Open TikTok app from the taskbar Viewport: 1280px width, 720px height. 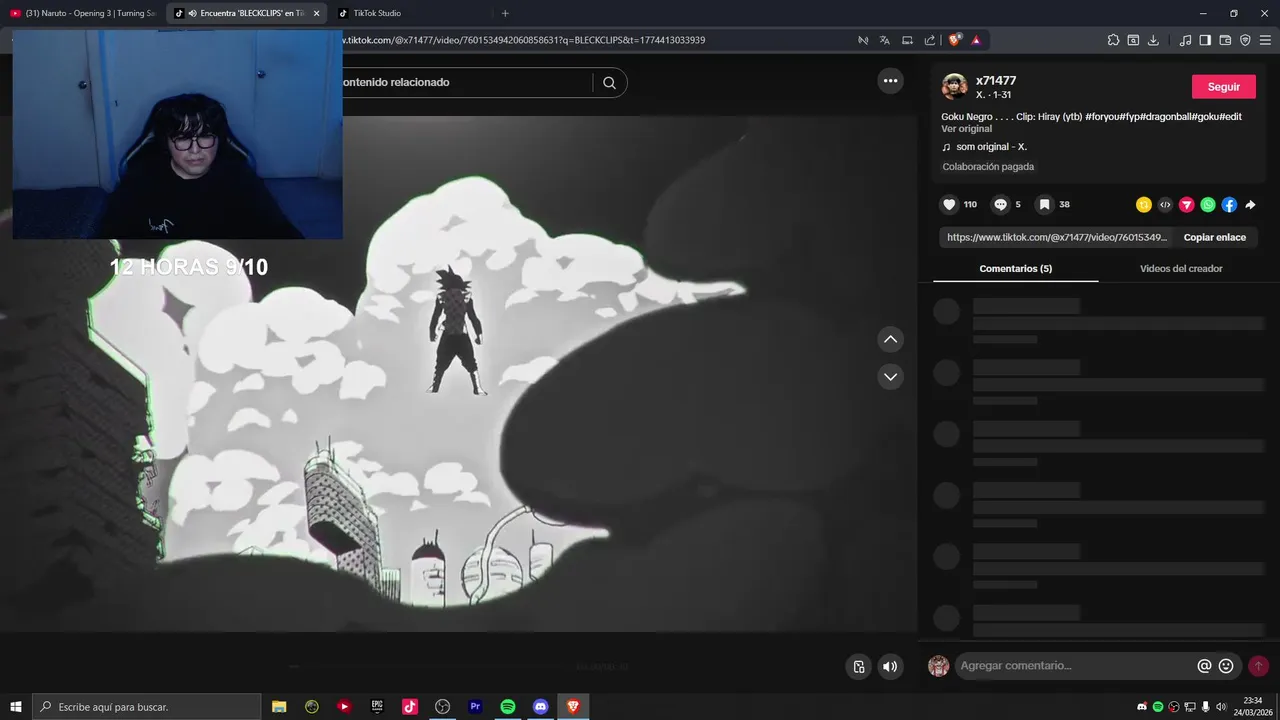coord(410,707)
